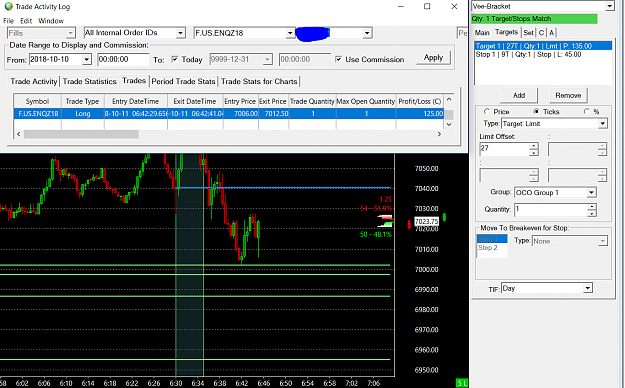Select Stop 1 in breakeven list

coord(492,239)
